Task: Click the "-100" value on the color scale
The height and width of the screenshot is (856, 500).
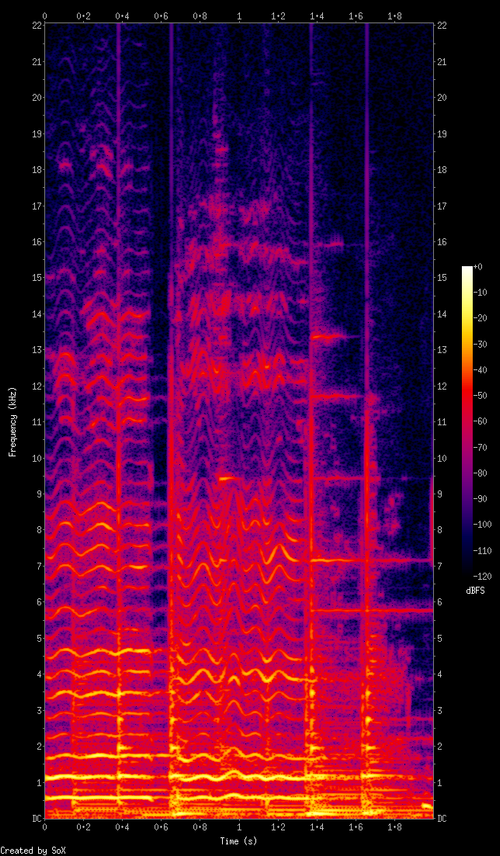Action: click(x=485, y=525)
